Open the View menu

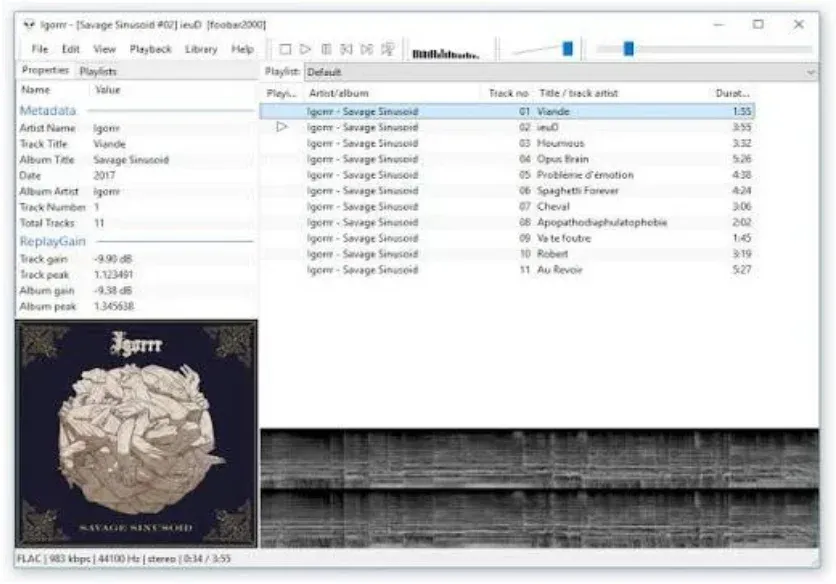point(104,49)
